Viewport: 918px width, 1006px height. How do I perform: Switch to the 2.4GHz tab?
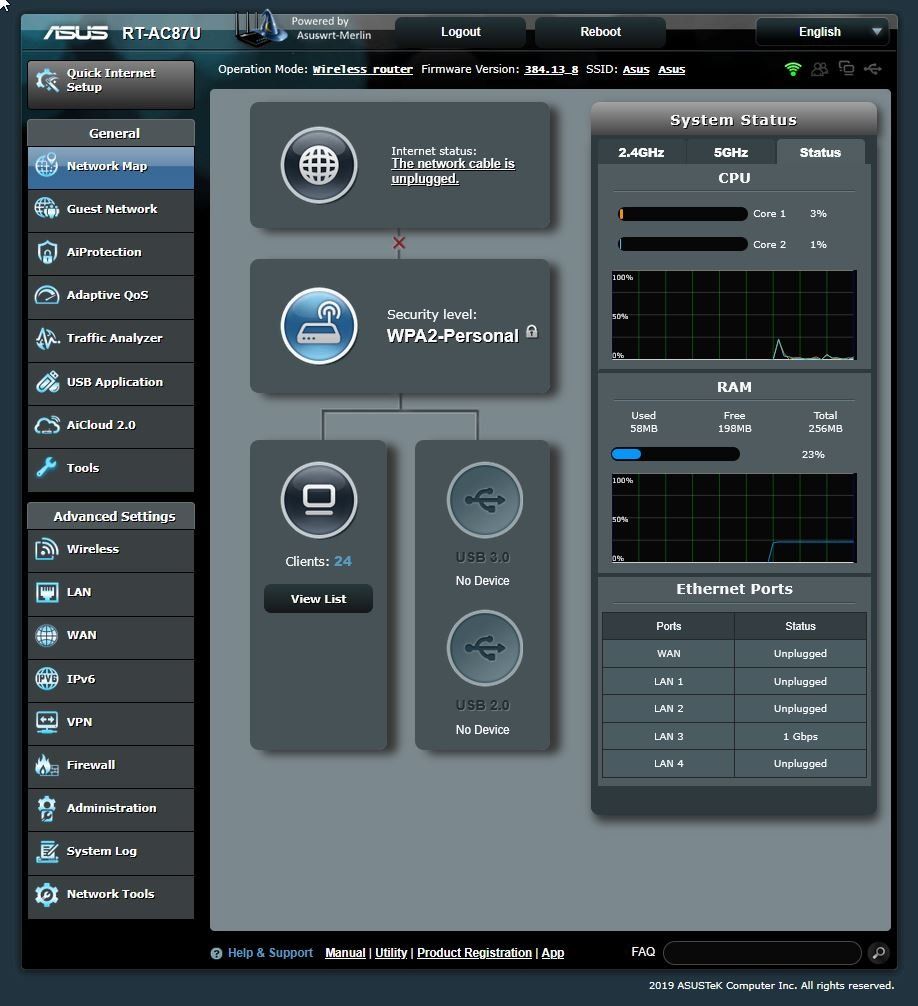(641, 153)
